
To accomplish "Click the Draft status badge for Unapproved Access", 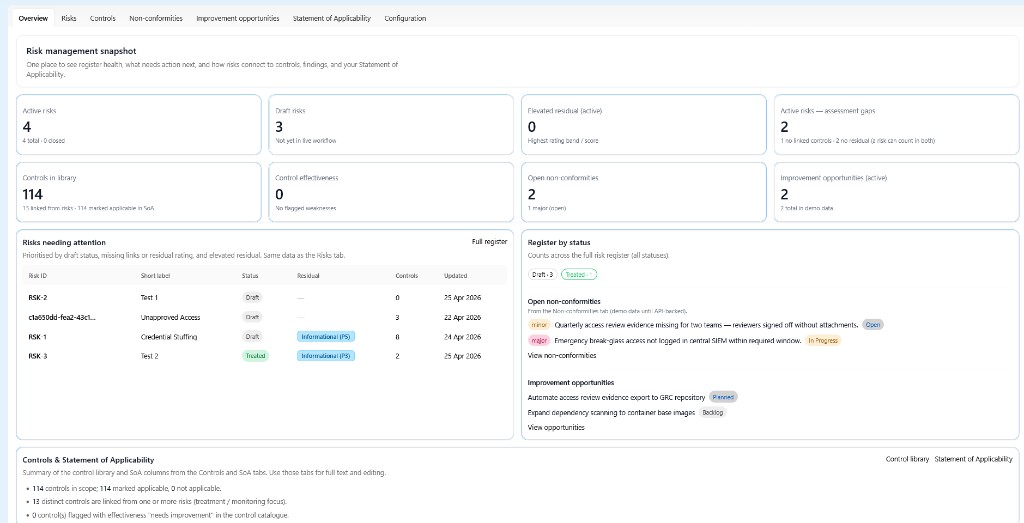I will click(x=252, y=317).
